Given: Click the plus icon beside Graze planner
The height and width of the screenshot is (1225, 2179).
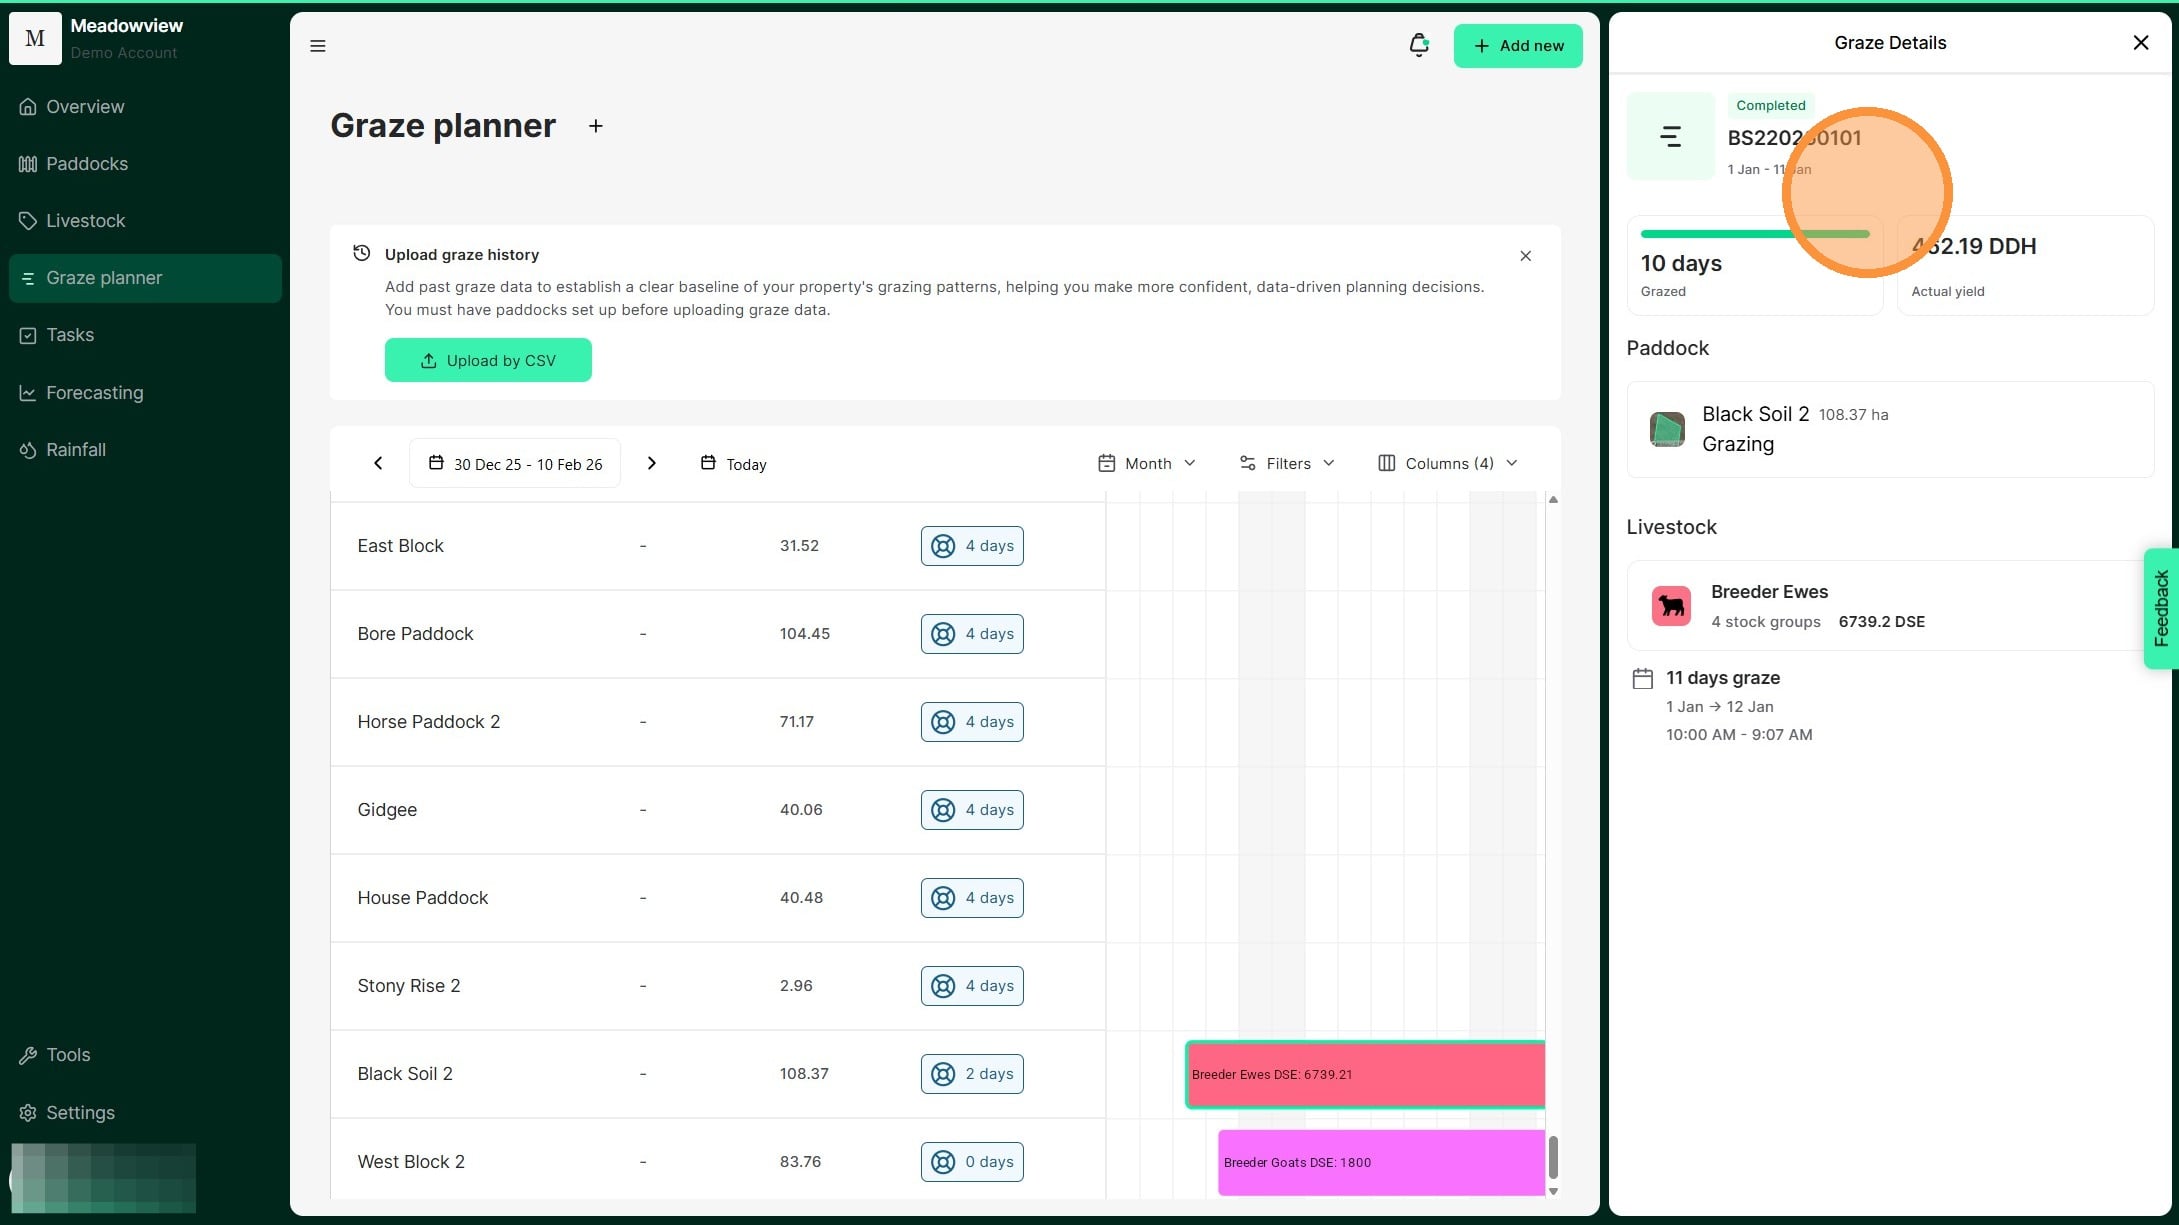Looking at the screenshot, I should [595, 126].
